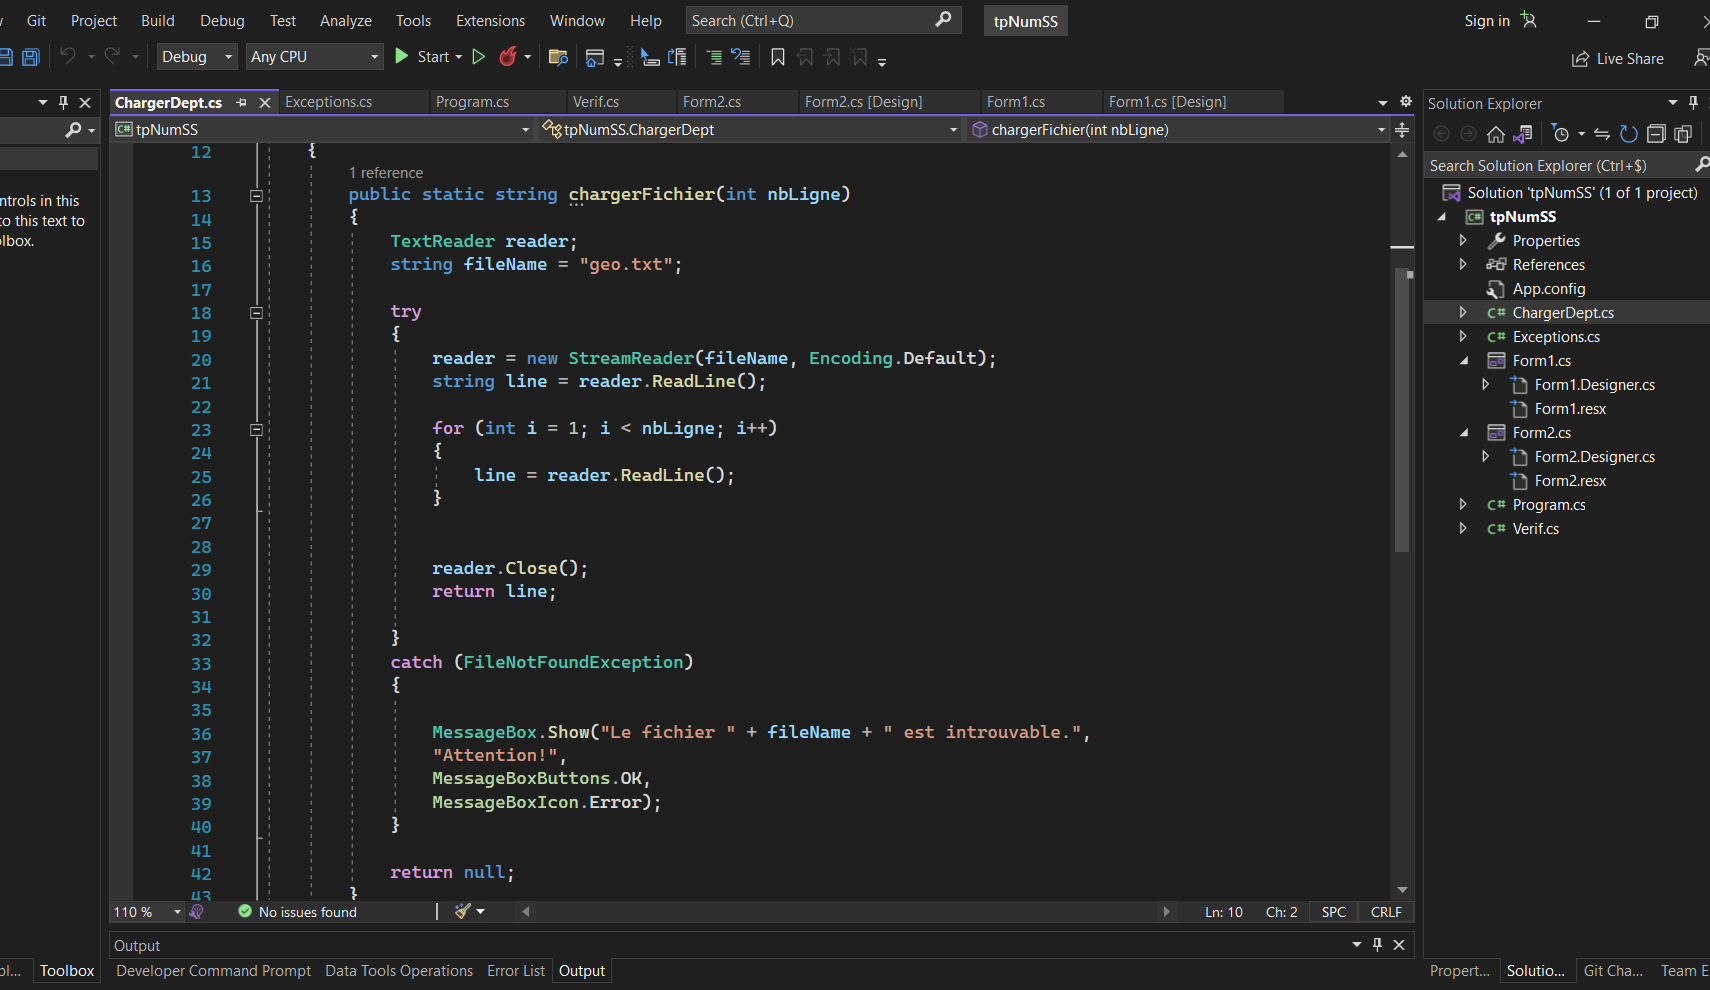Expand the Properties node in Solution Explorer
This screenshot has height=990, width=1710.
(1463, 241)
